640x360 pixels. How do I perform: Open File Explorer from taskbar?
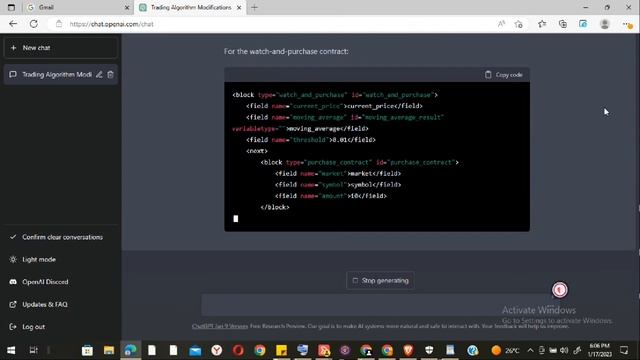109,350
